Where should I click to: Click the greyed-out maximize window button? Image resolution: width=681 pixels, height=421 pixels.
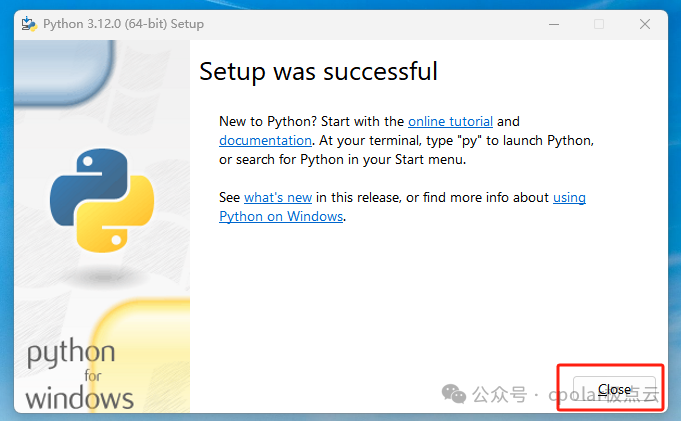[x=599, y=24]
